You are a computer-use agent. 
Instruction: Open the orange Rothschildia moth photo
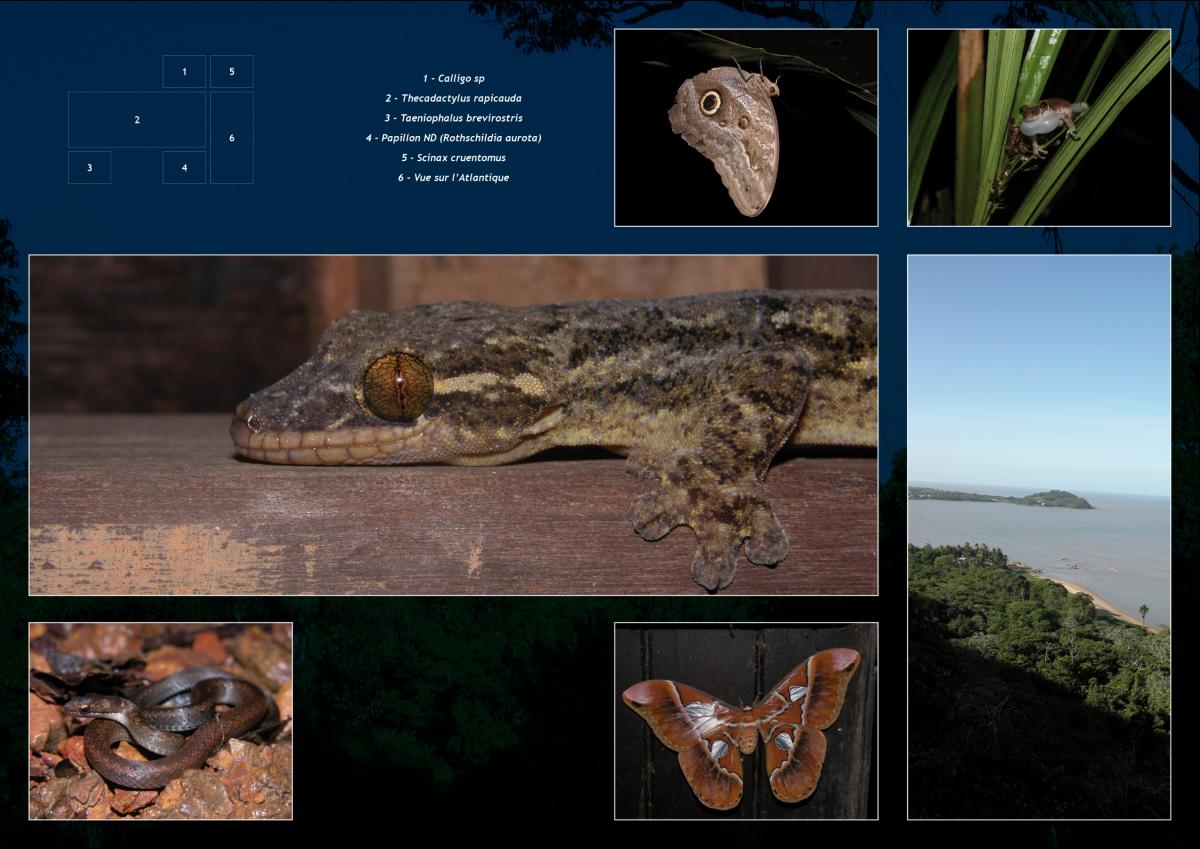[745, 721]
